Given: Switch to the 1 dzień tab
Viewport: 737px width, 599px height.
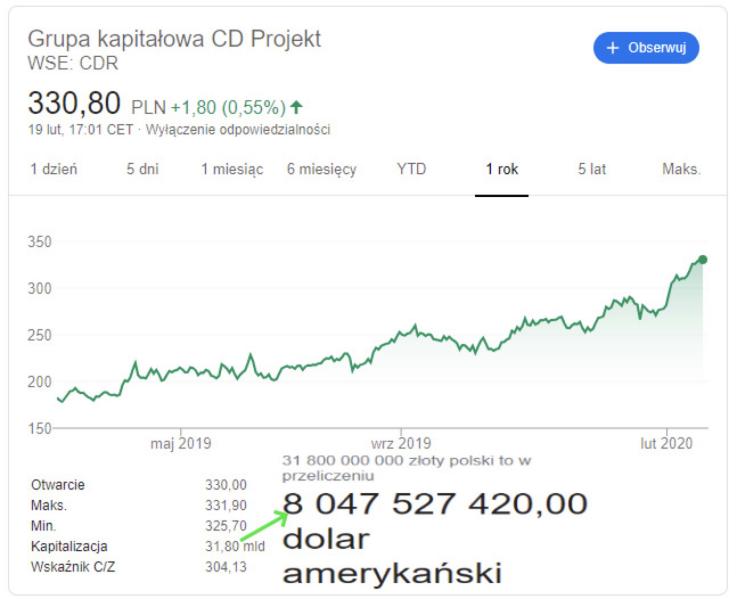Looking at the screenshot, I should click(54, 169).
